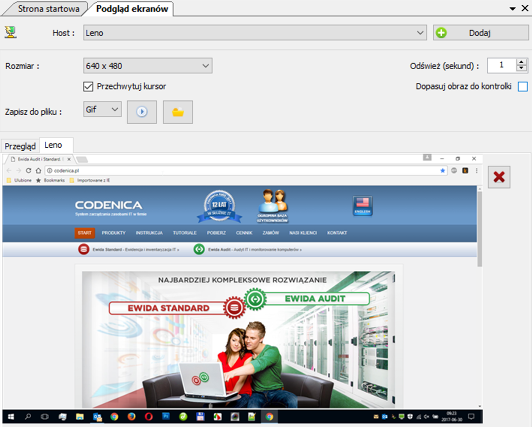Image resolution: width=532 pixels, height=427 pixels.
Task: Click the Windows Start icon in preview
Action: [11, 416]
